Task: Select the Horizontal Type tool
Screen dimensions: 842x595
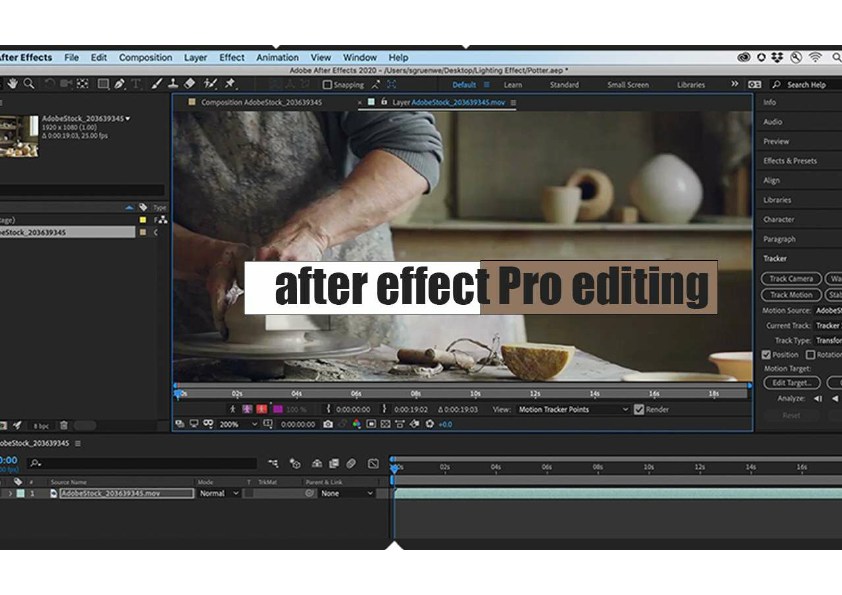Action: (x=136, y=84)
